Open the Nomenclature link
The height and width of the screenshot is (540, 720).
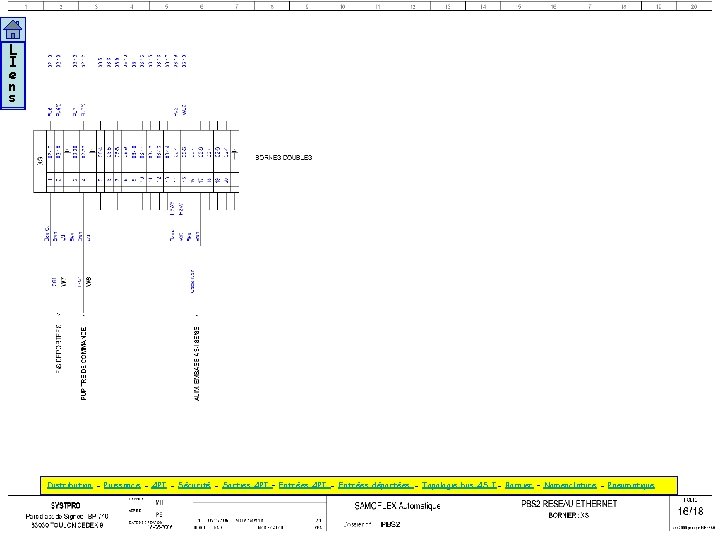tap(570, 485)
